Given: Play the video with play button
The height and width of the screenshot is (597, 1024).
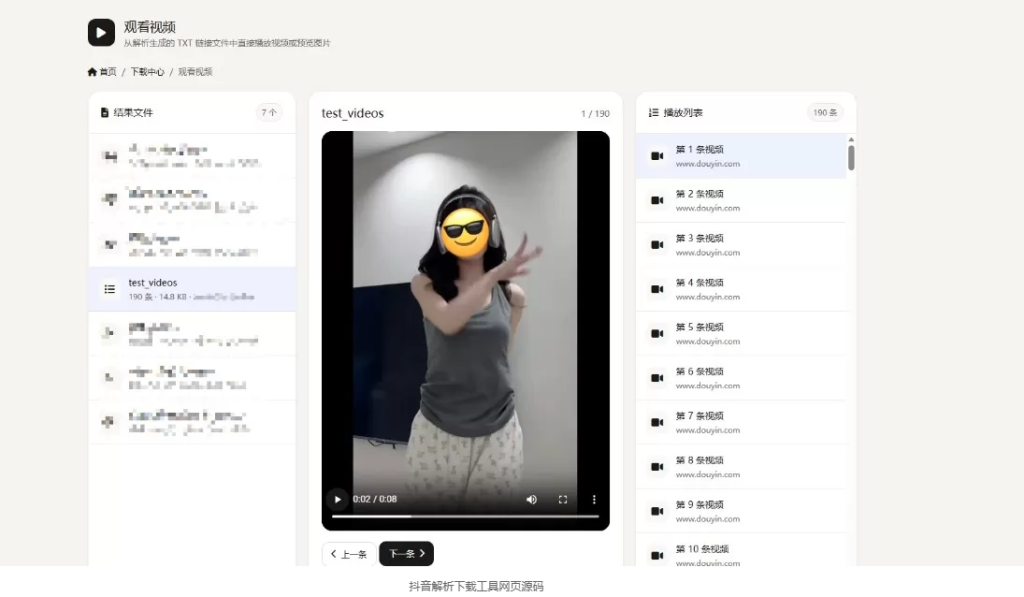Looking at the screenshot, I should tap(337, 500).
